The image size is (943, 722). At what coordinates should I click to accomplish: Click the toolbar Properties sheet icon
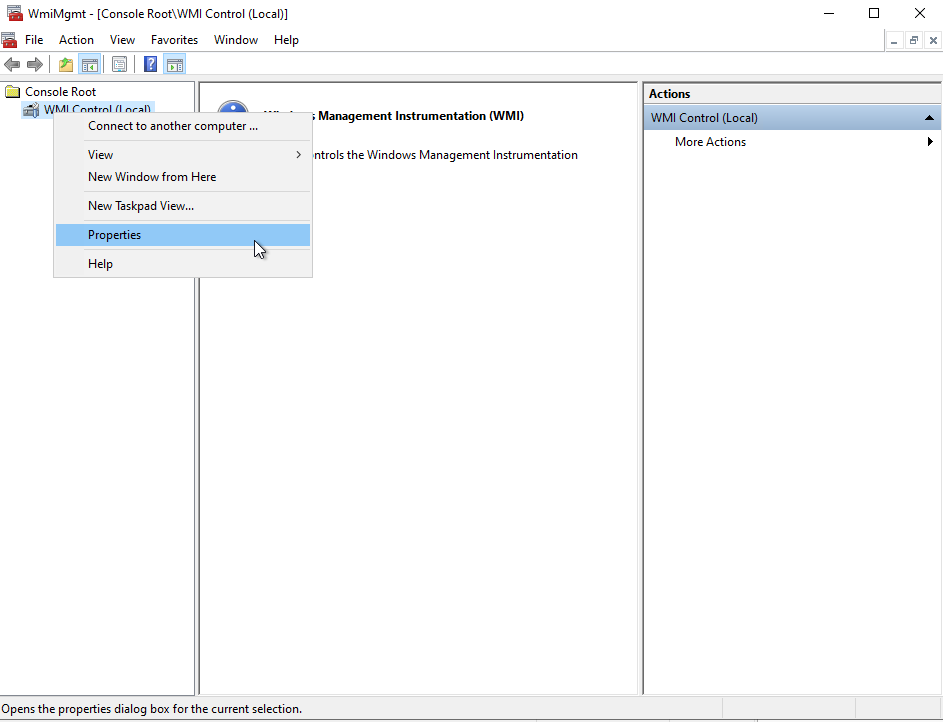pos(120,65)
